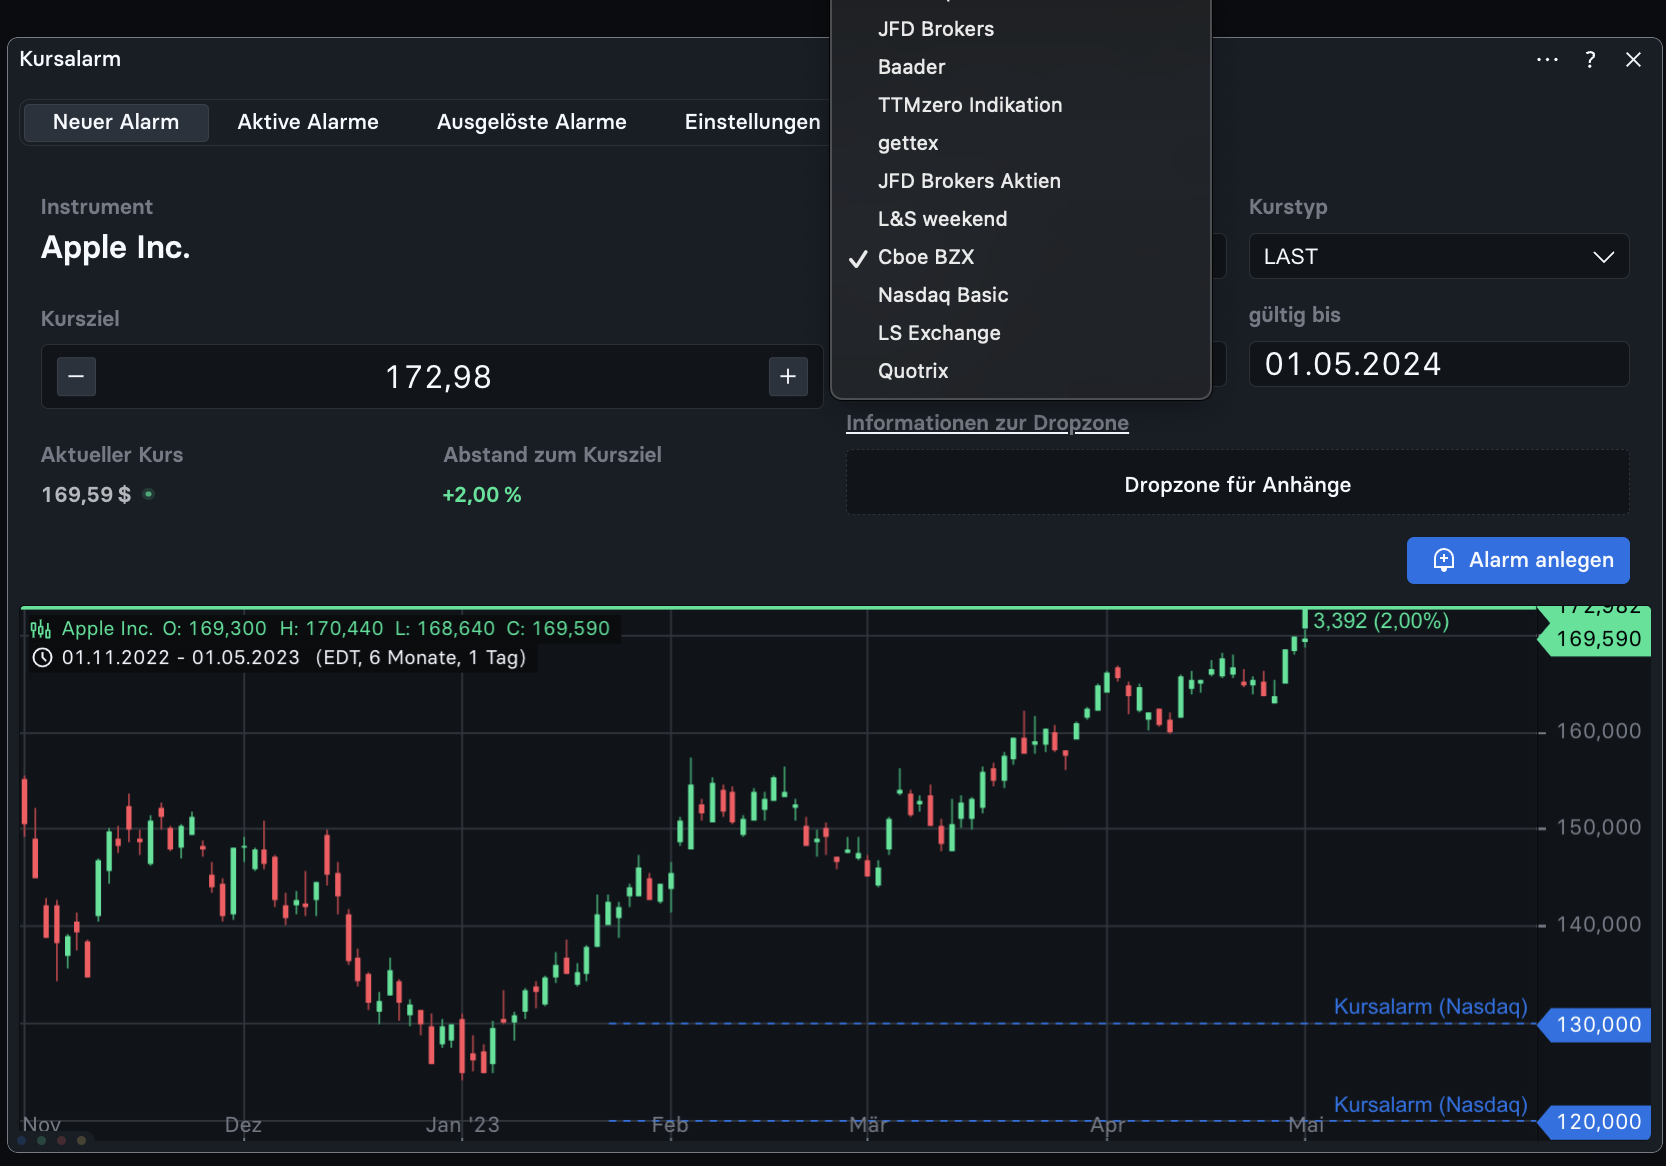Open the three-dots more options menu
The height and width of the screenshot is (1166, 1666).
pos(1547,60)
